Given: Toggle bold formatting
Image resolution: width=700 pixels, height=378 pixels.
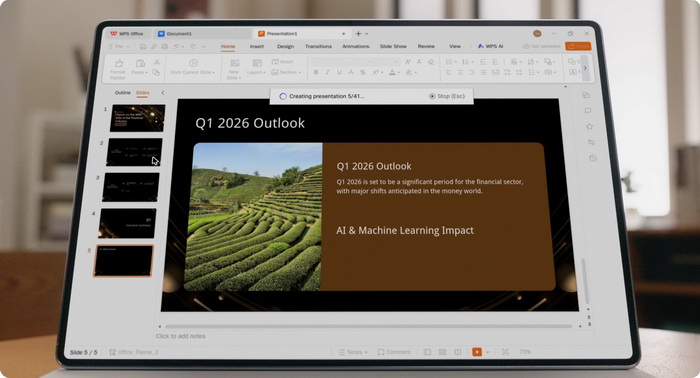Looking at the screenshot, I should (x=316, y=72).
